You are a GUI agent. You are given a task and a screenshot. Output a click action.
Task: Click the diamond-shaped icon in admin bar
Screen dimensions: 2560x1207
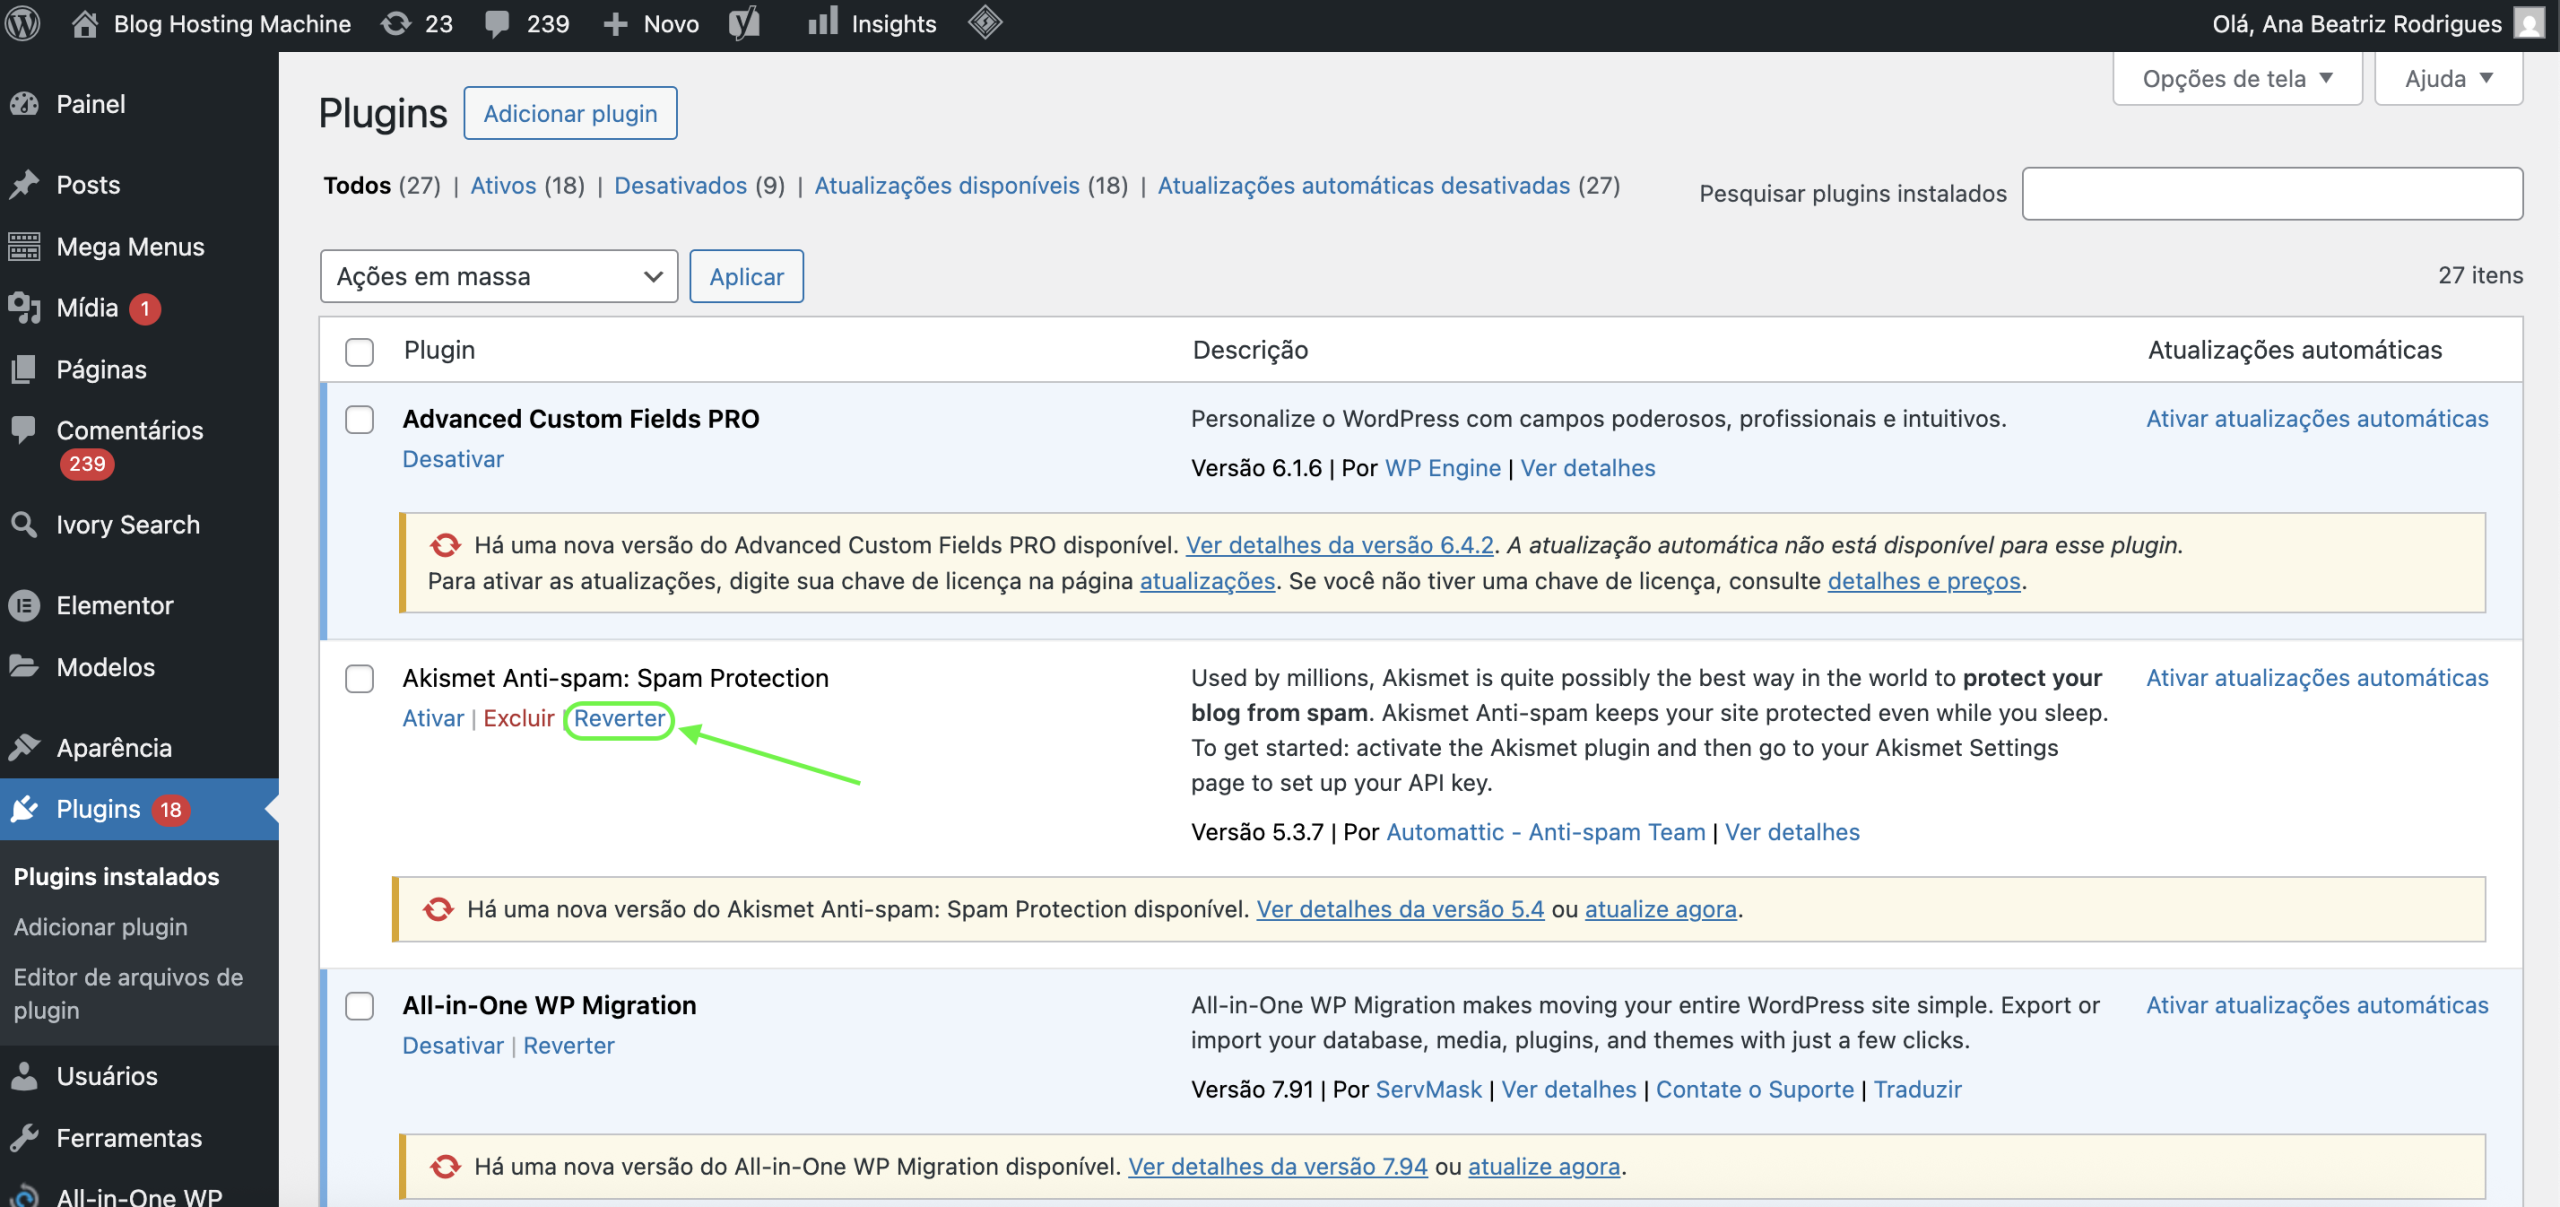[x=985, y=22]
